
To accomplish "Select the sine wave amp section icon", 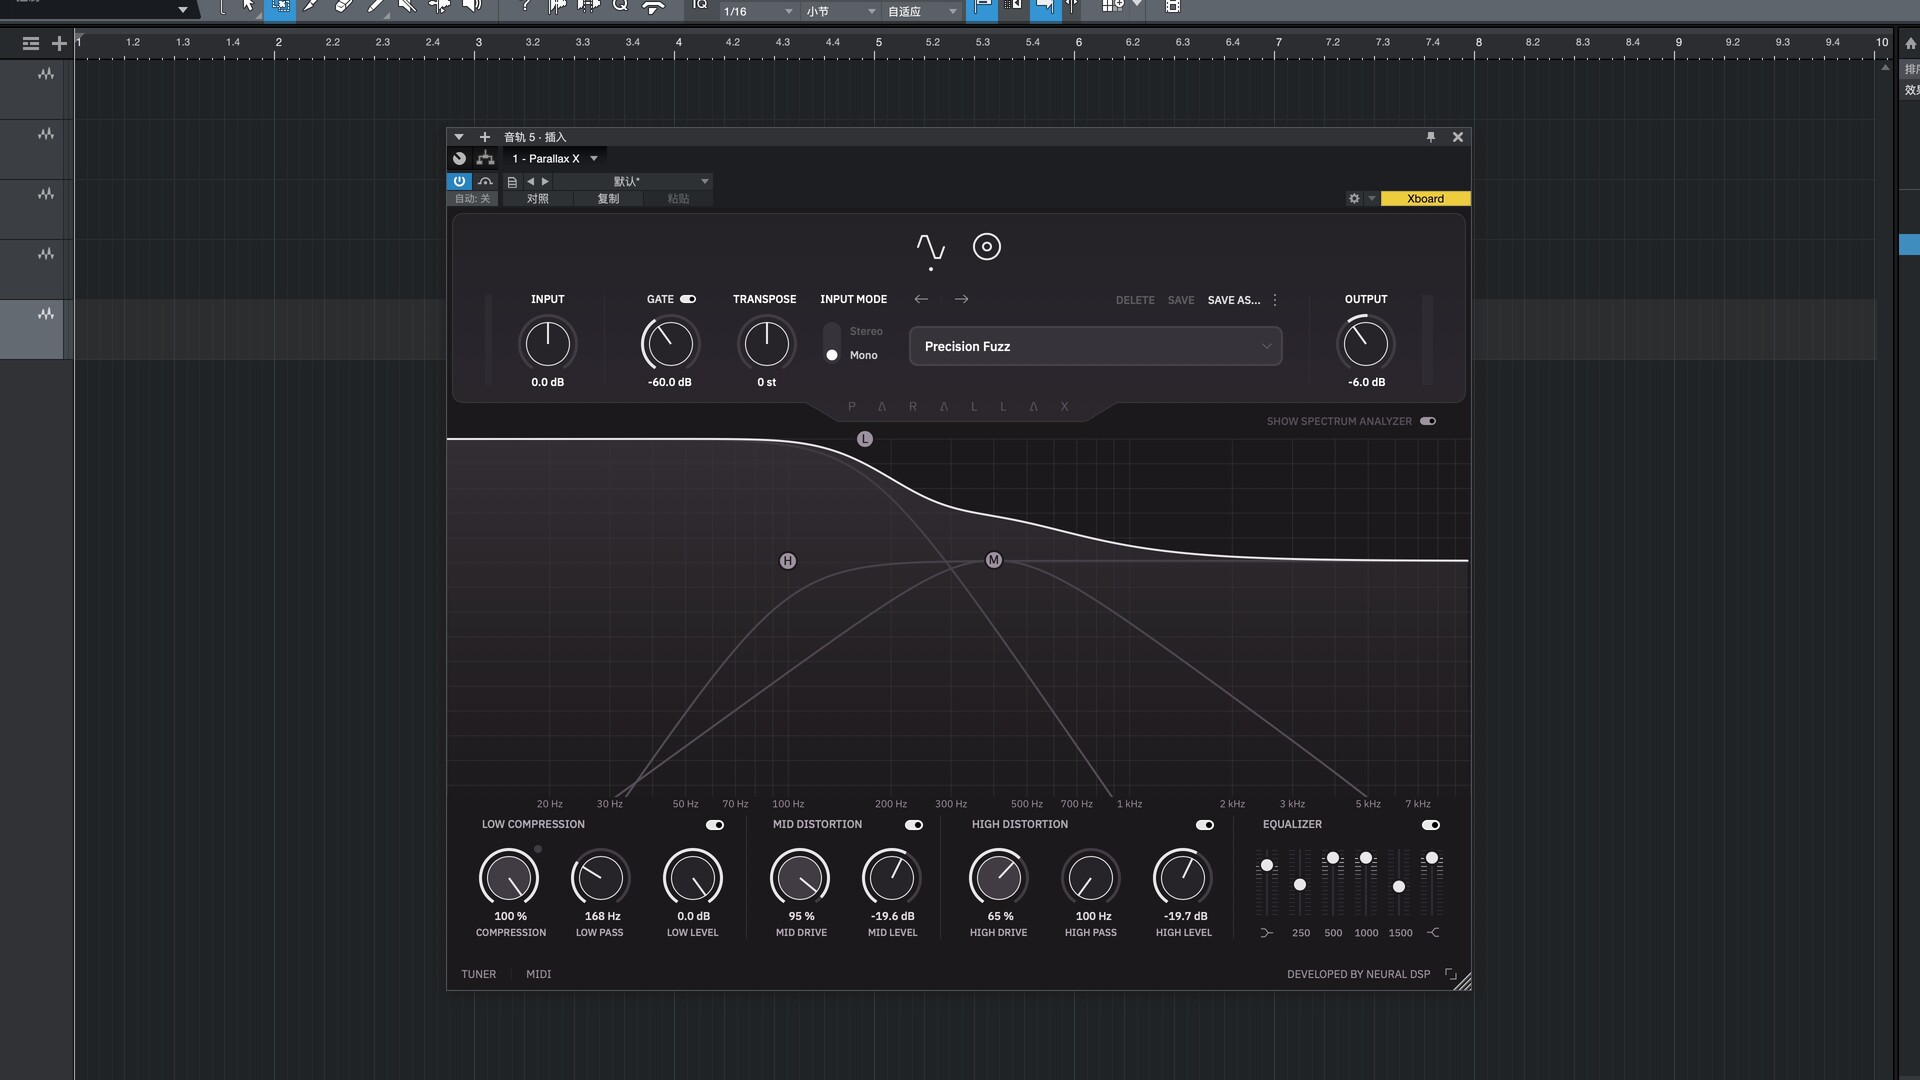I will 930,247.
